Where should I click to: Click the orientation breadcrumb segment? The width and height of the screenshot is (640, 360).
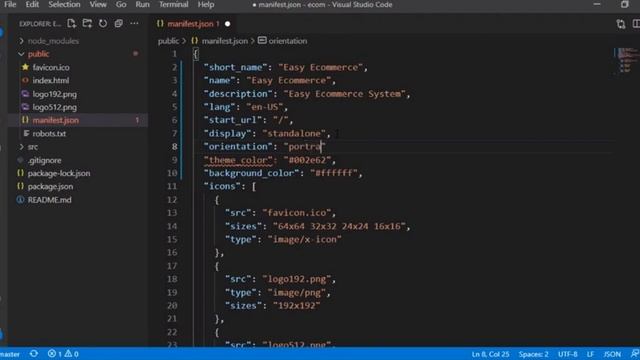(x=287, y=41)
